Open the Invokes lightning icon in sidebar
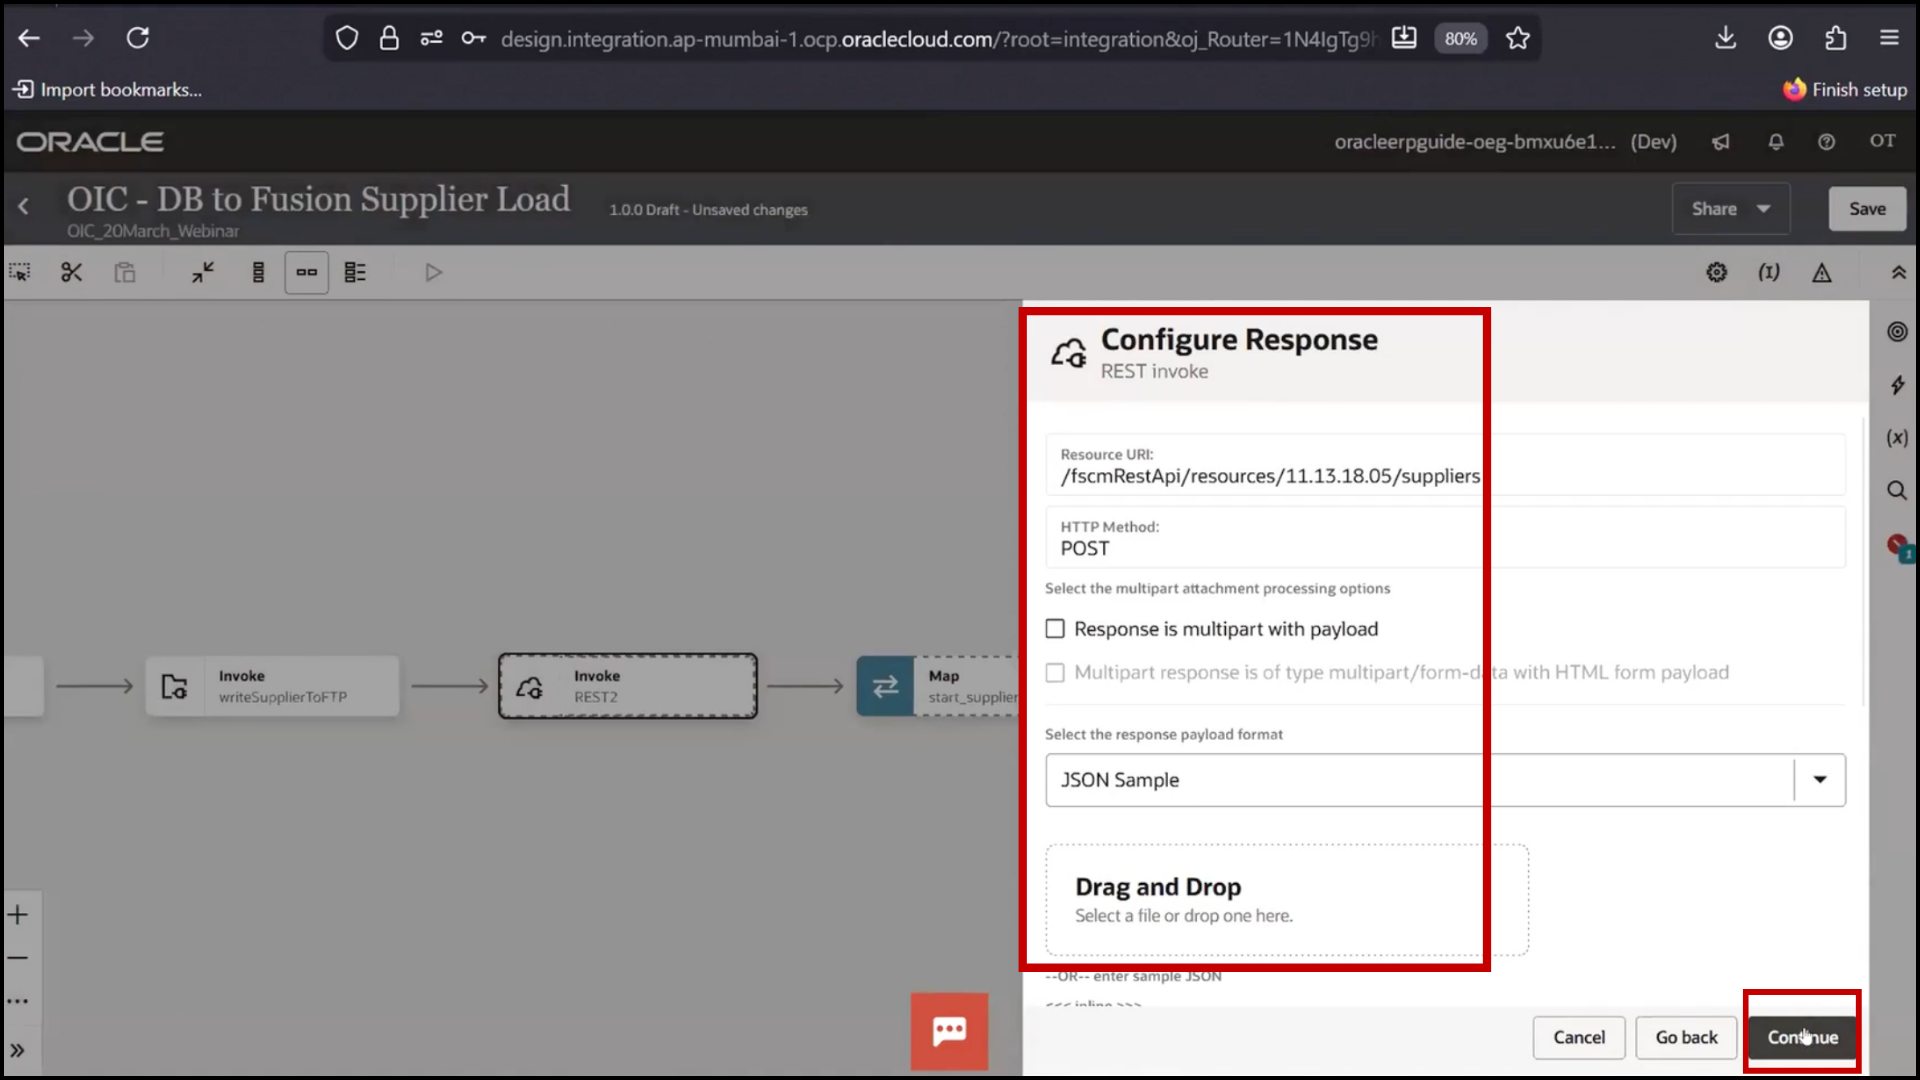 (1897, 385)
